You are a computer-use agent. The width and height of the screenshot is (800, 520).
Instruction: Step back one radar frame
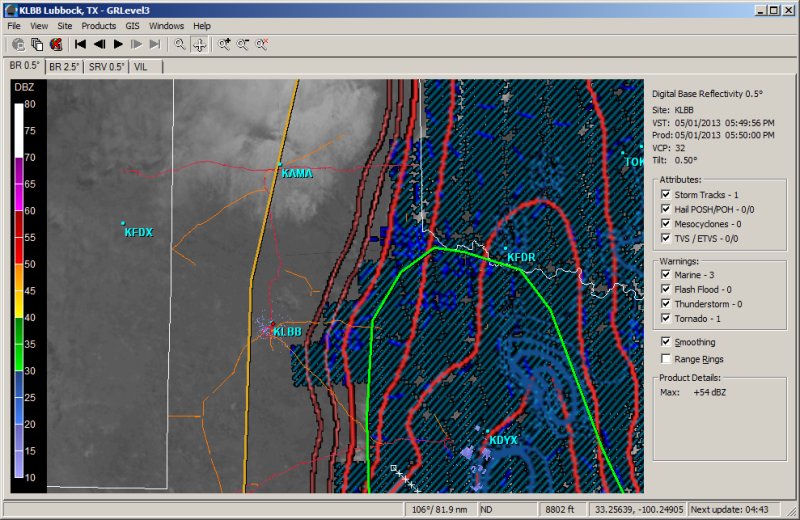tap(99, 44)
